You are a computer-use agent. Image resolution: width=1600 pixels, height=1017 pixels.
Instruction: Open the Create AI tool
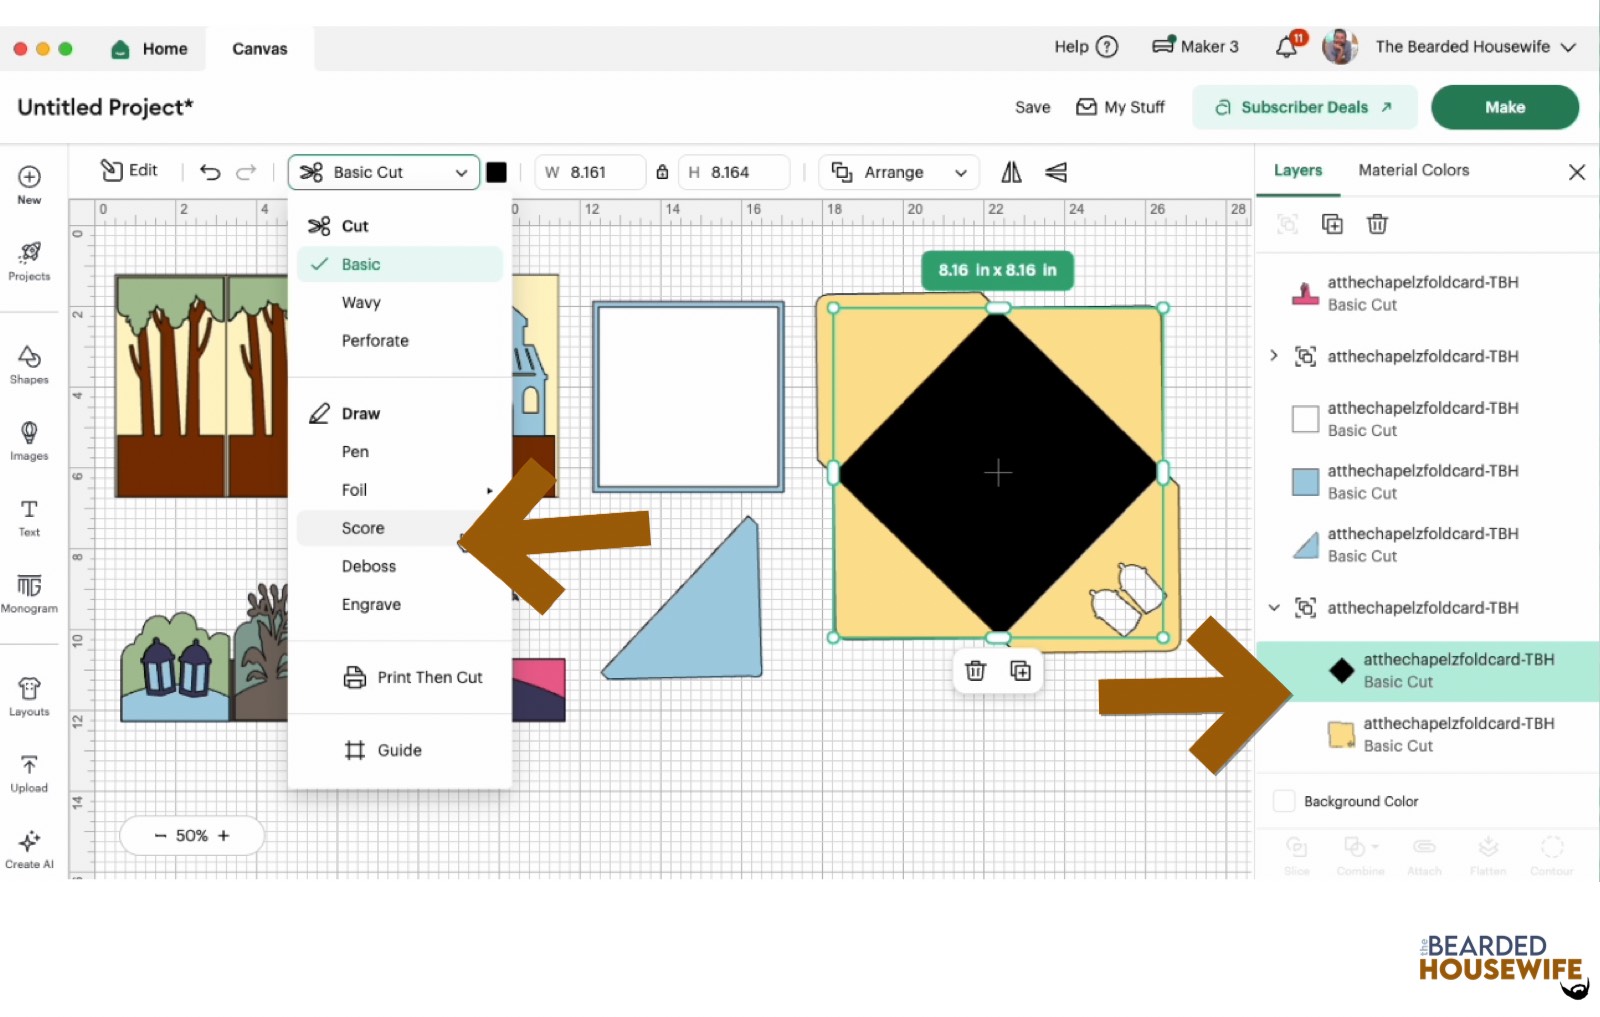(x=29, y=847)
